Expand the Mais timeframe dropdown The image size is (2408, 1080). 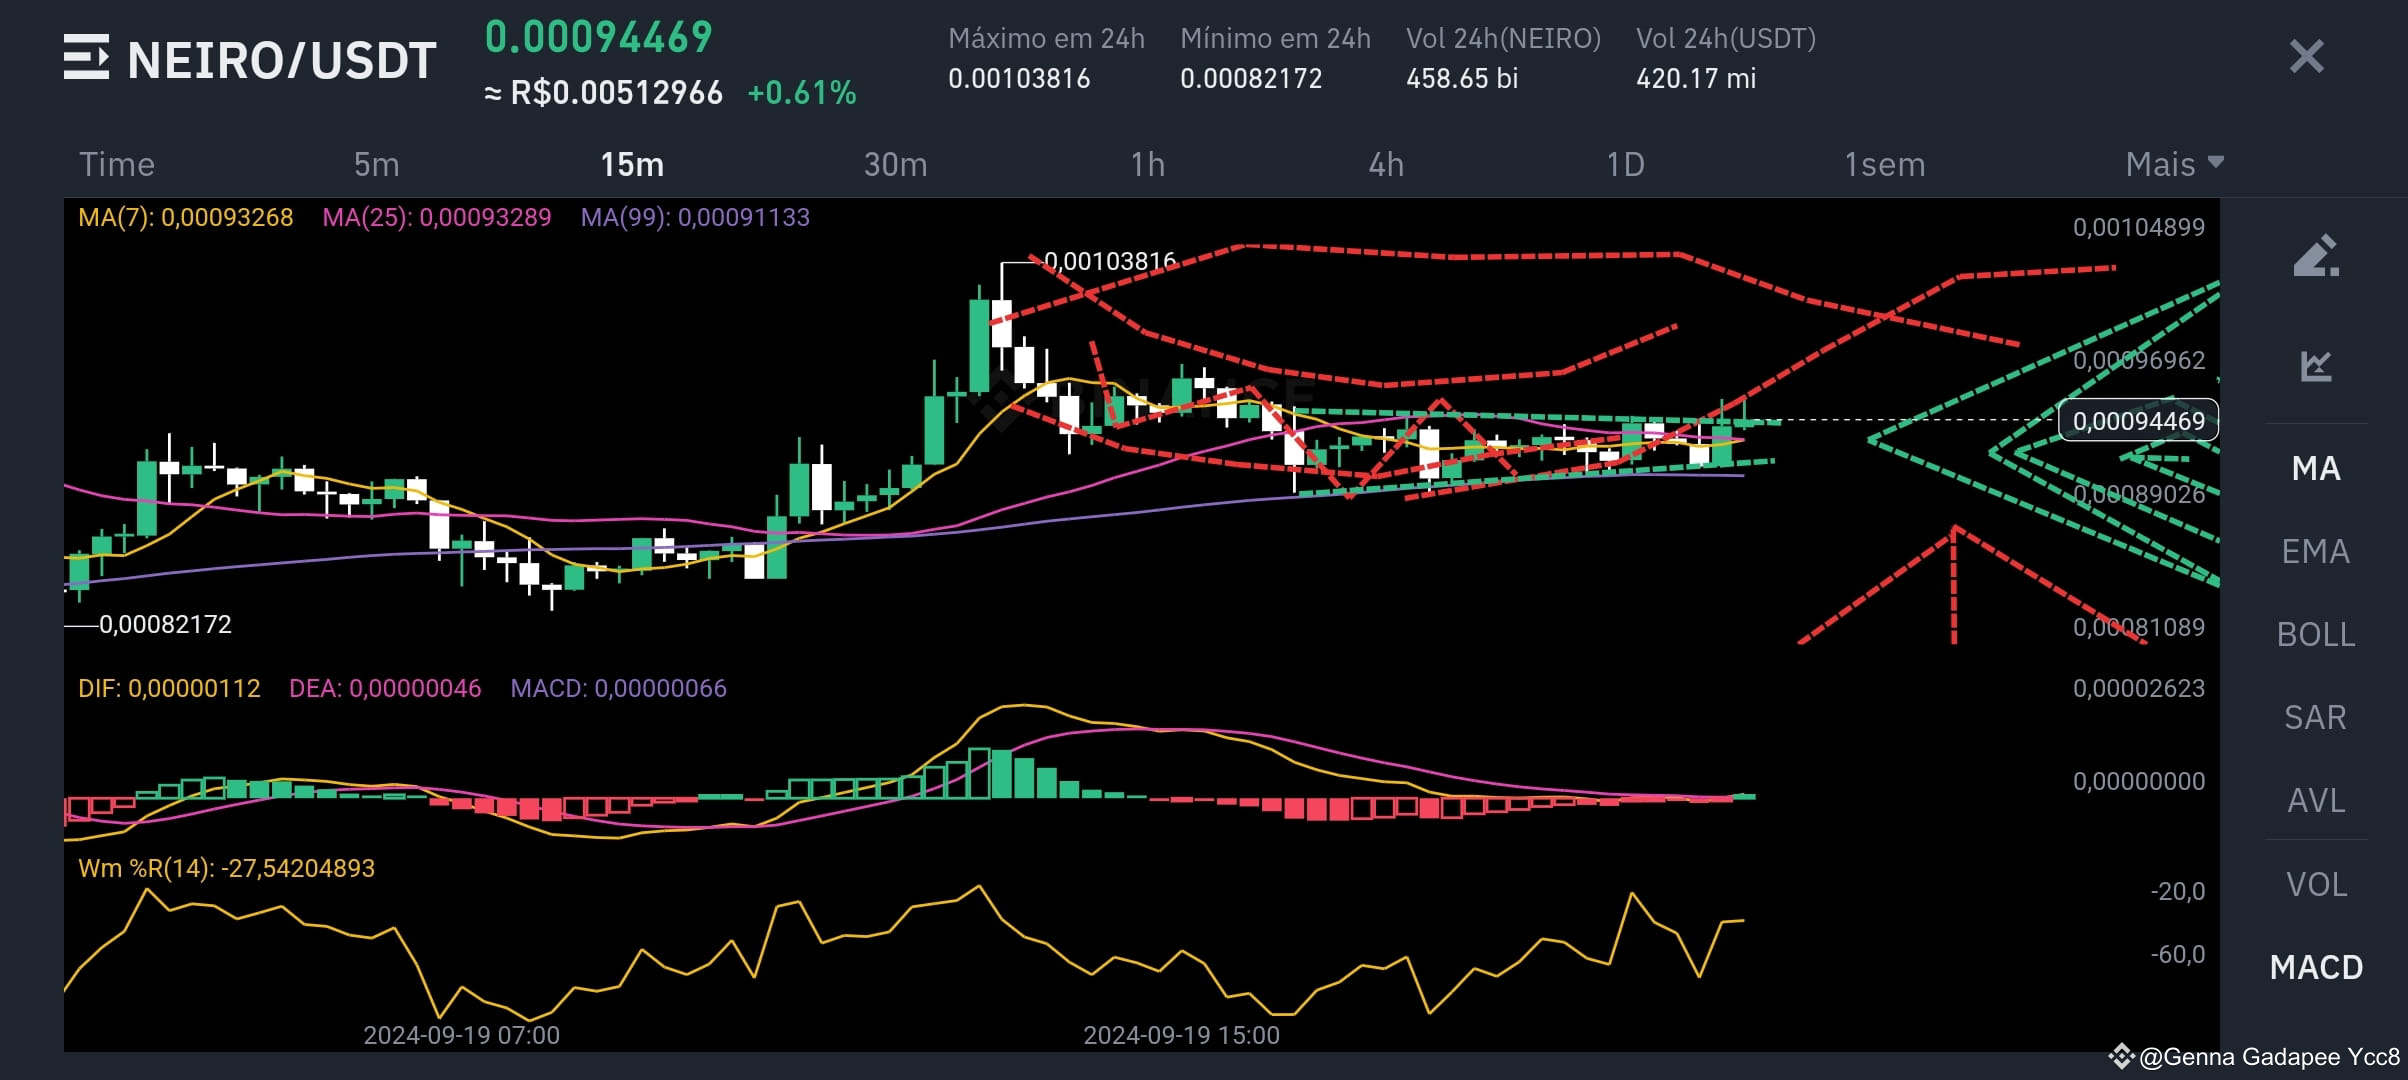pyautogui.click(x=2173, y=164)
